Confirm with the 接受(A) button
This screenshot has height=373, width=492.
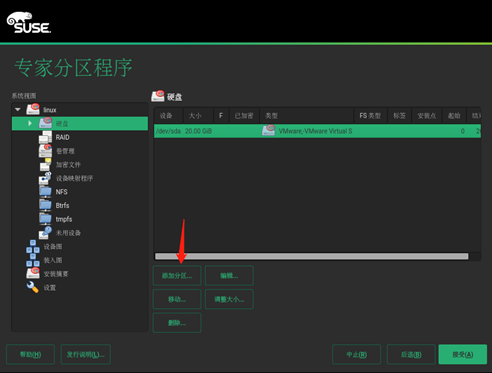(x=463, y=354)
